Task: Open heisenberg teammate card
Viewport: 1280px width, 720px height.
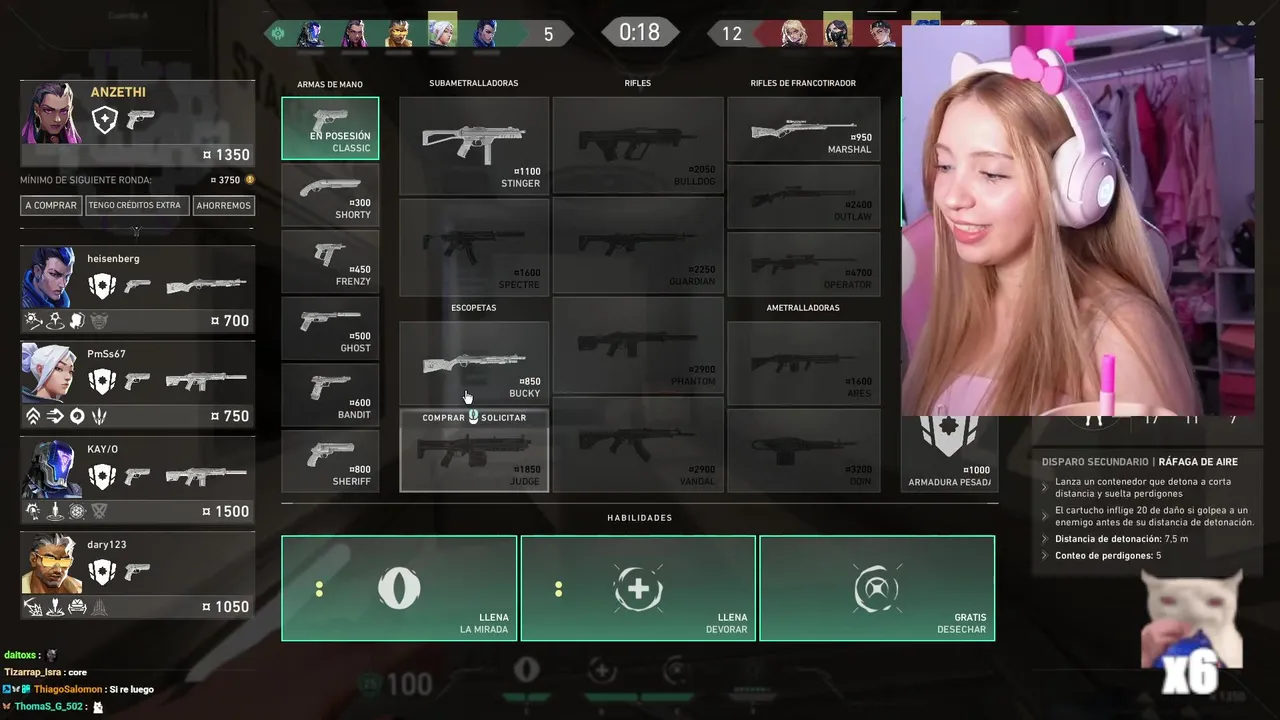Action: 138,290
